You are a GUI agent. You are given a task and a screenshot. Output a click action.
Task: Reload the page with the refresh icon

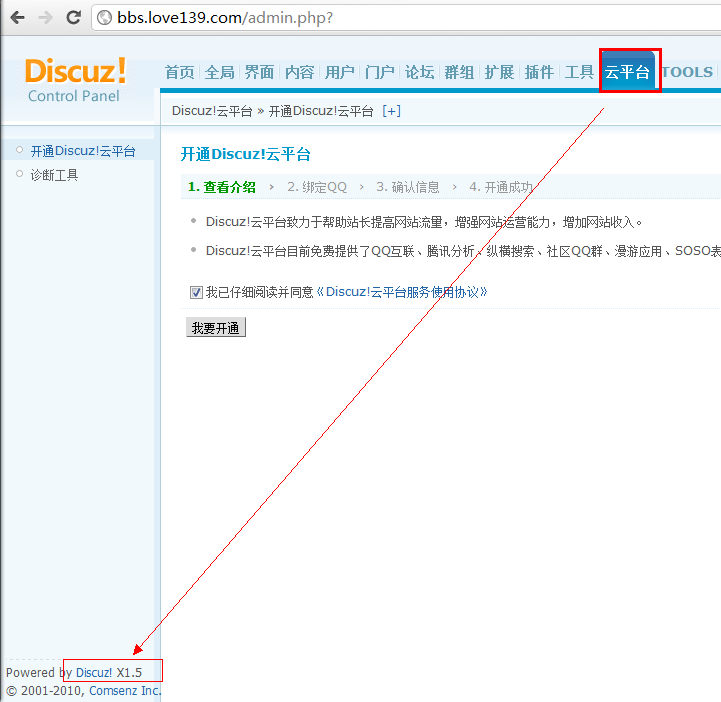coord(74,17)
